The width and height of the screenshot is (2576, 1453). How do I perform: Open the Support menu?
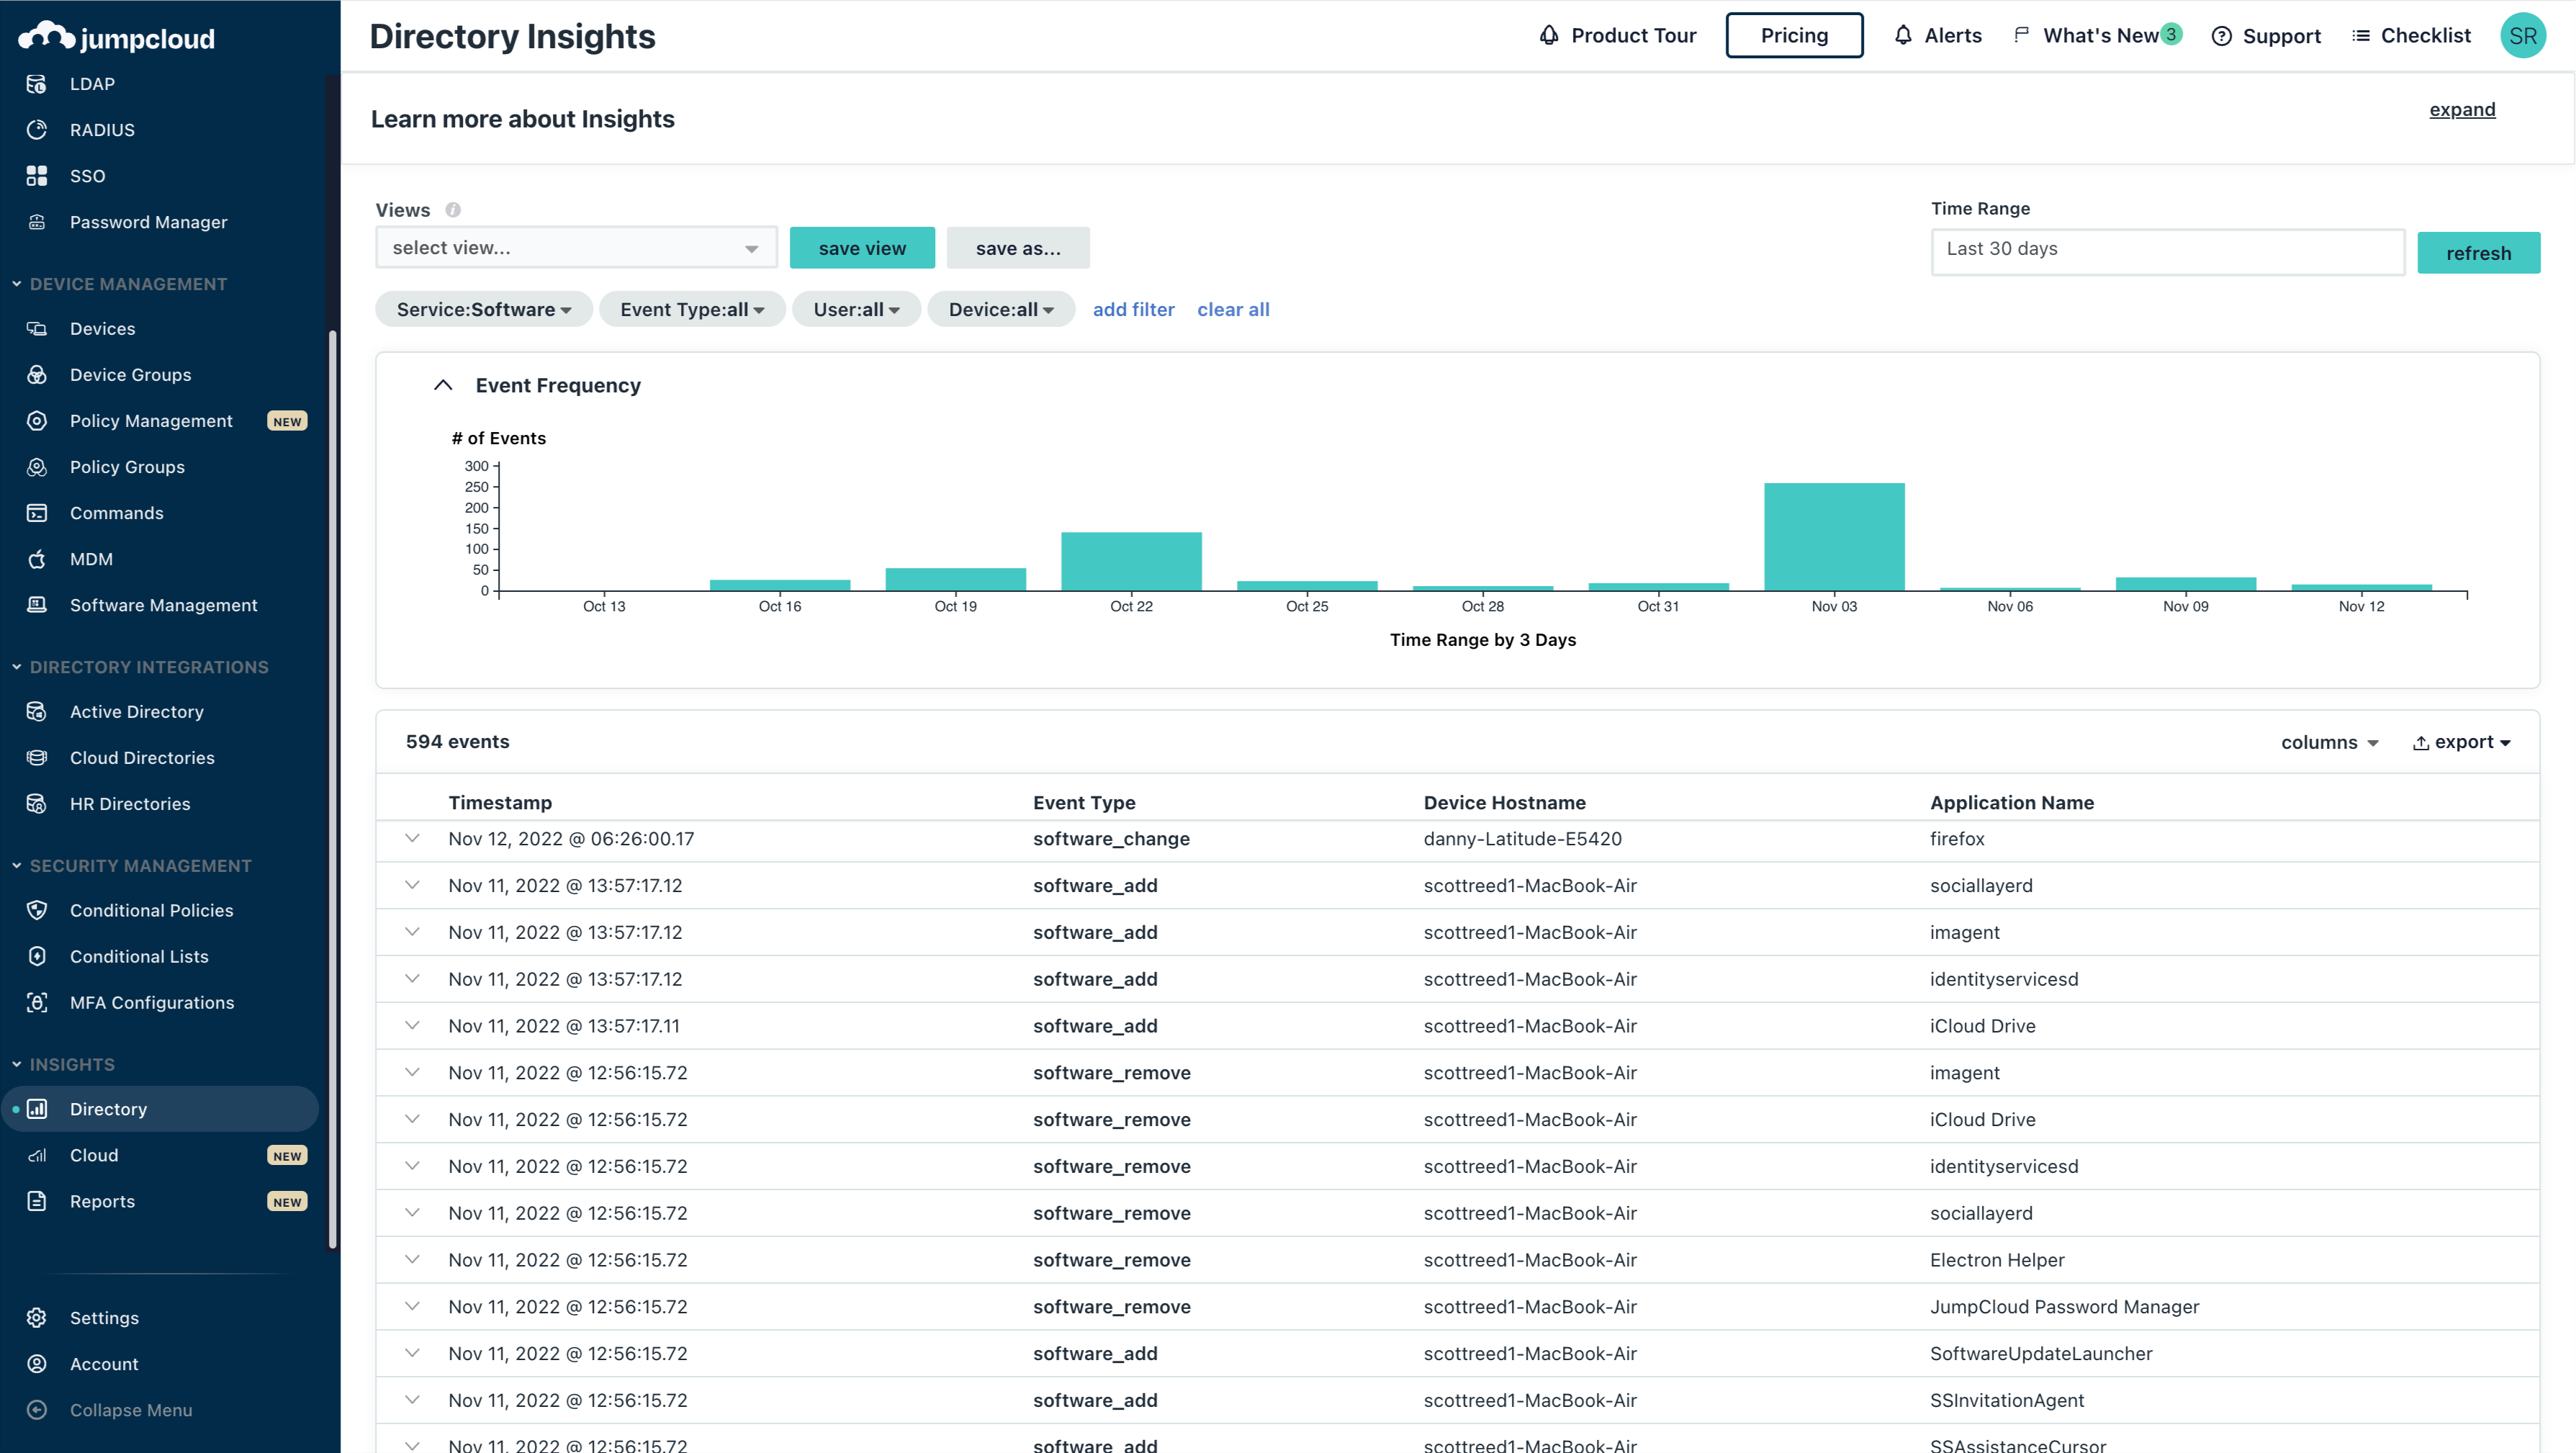click(x=2266, y=35)
